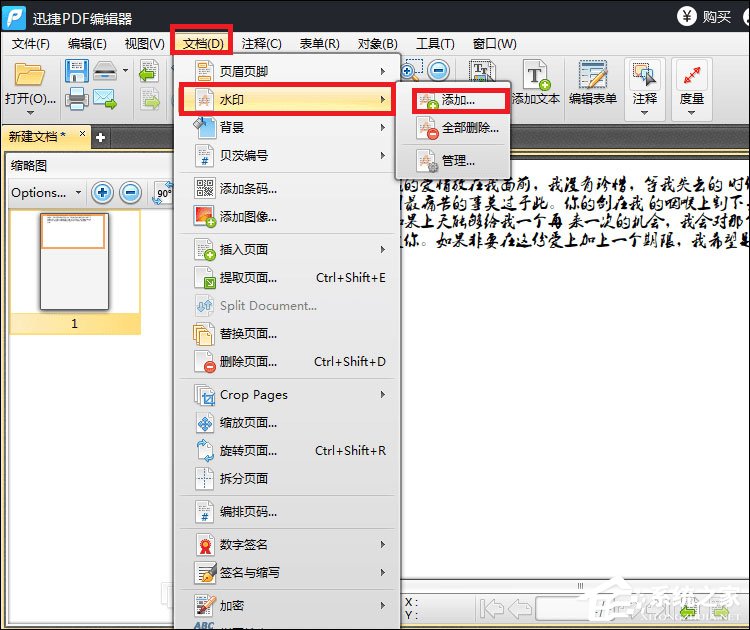Click 添加... in watermark submenu
The image size is (750, 630).
459,100
